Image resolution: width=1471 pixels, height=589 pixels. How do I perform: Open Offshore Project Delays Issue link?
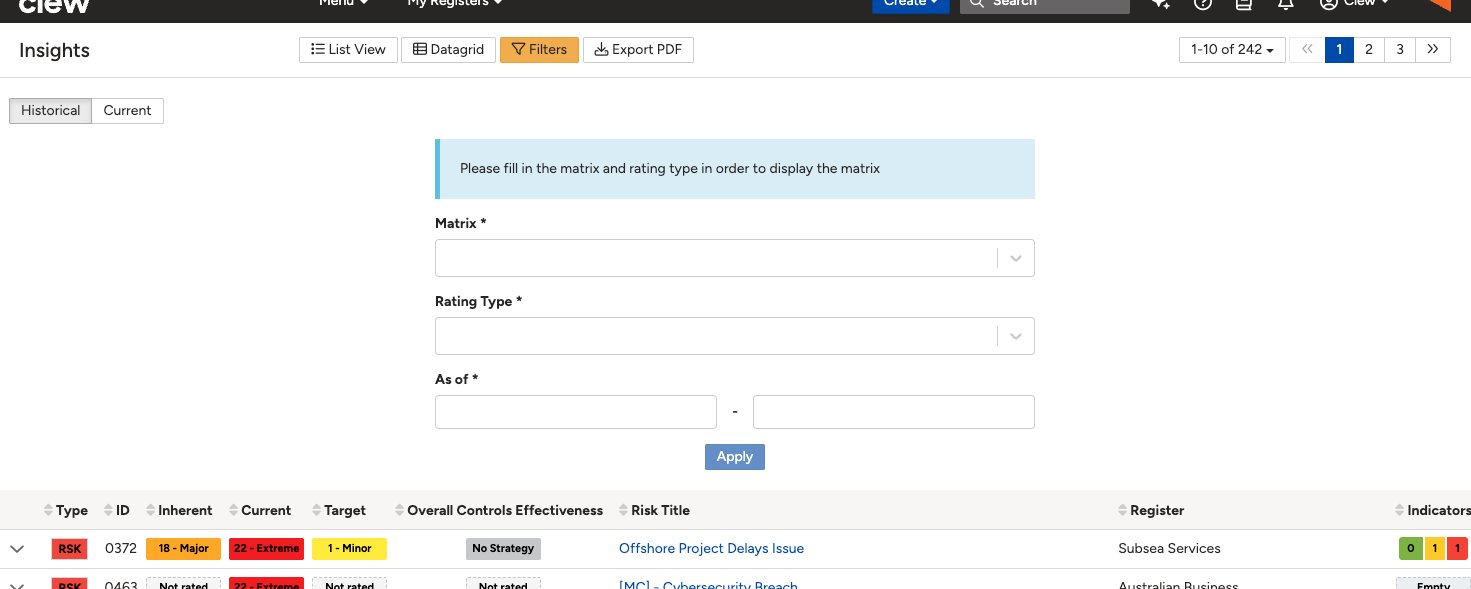coord(711,548)
